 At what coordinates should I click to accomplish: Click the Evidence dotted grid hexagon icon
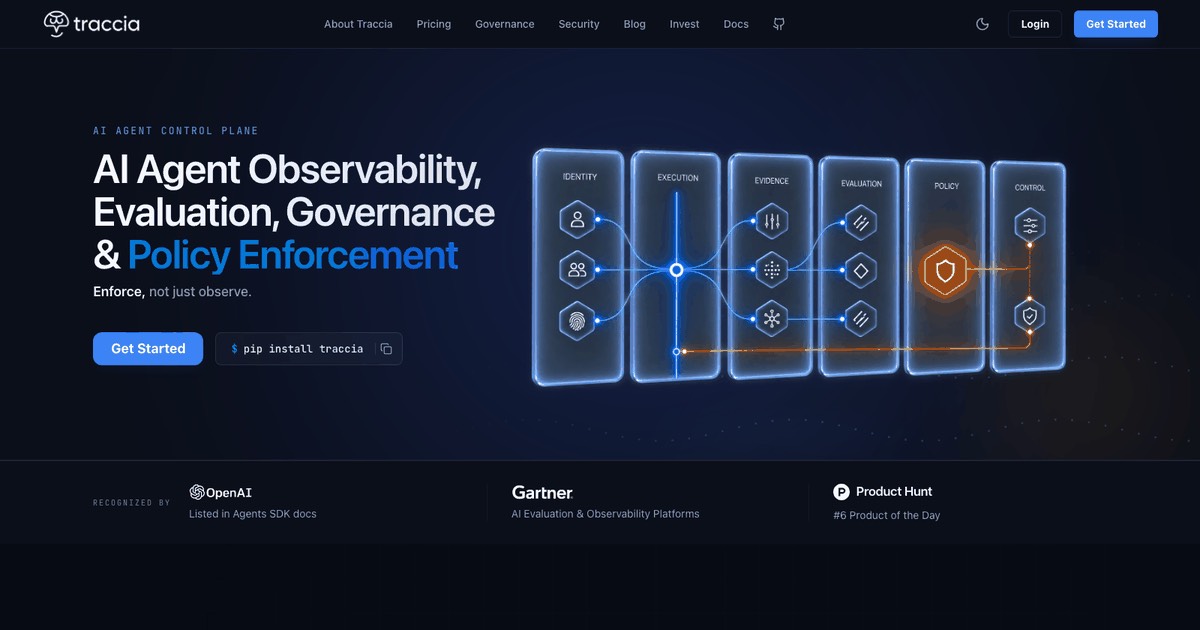771,269
